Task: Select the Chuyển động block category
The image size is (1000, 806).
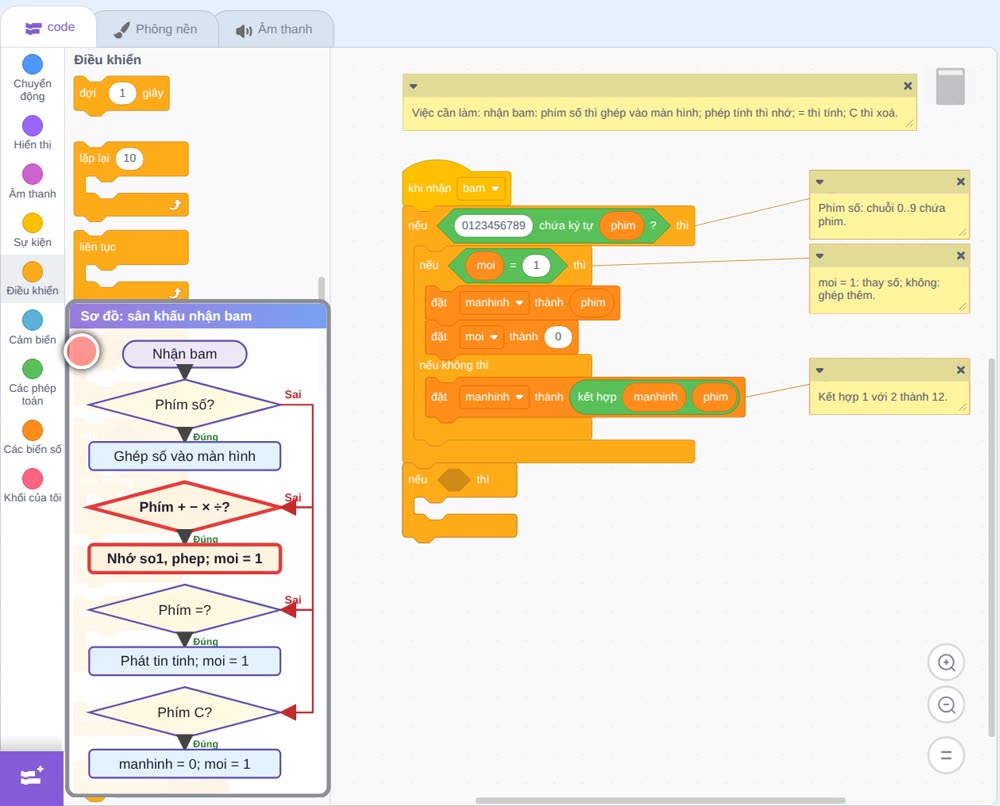Action: 32,78
